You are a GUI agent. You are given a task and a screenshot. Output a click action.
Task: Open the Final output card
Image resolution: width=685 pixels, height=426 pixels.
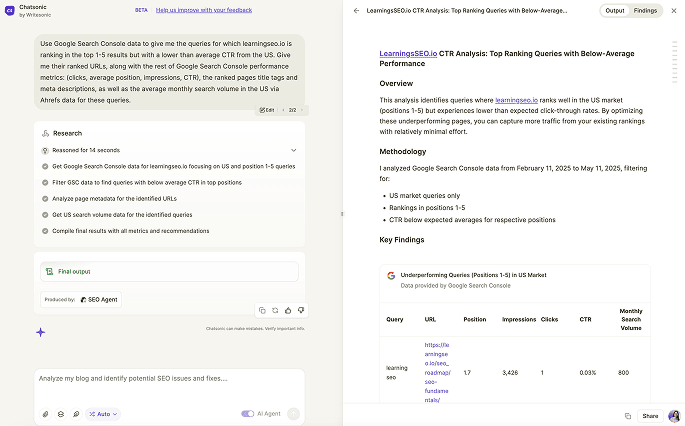170,272
